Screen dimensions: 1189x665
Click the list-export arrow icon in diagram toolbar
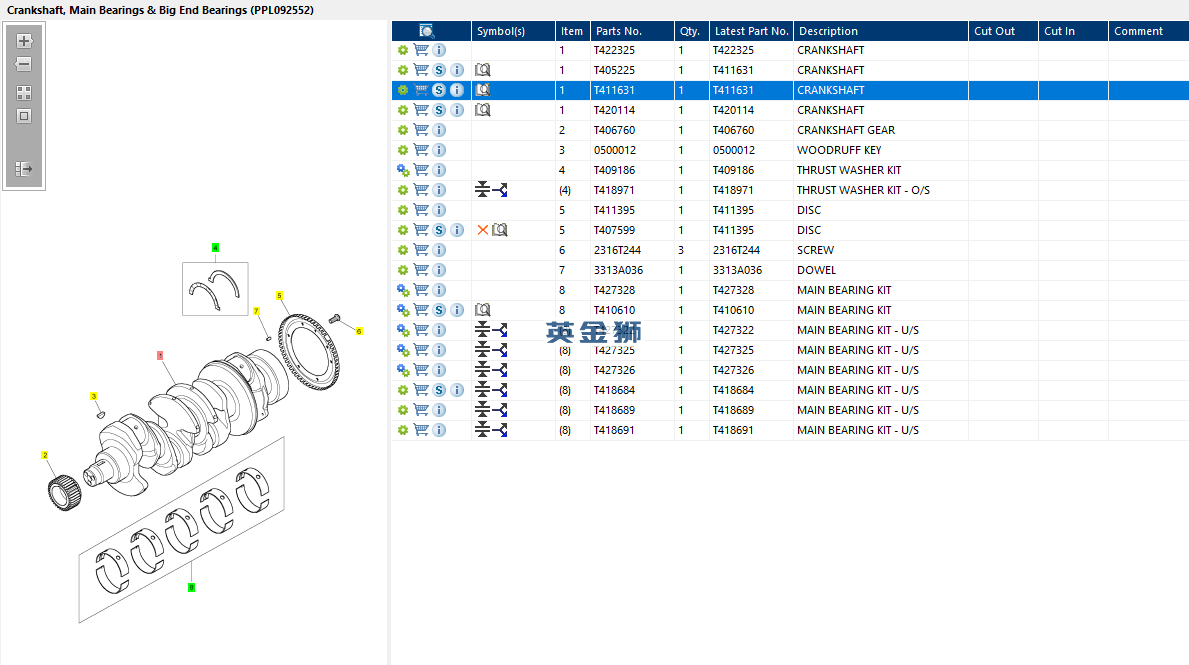coord(24,169)
